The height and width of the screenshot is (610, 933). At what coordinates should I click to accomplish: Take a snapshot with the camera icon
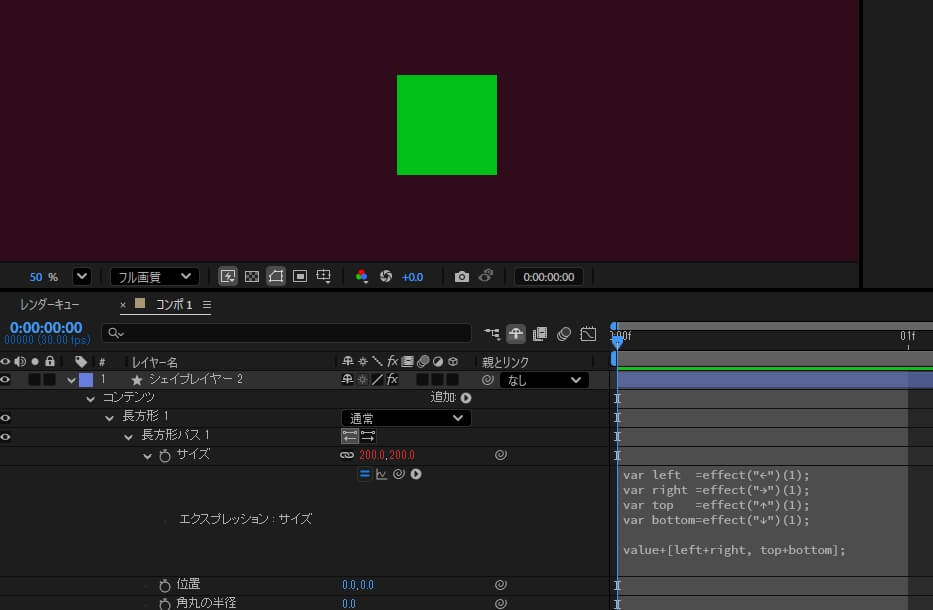tap(461, 276)
